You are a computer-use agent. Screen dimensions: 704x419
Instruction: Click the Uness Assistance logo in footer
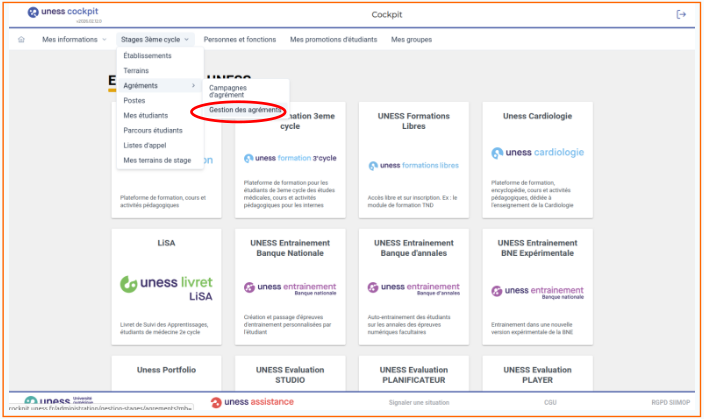point(252,402)
